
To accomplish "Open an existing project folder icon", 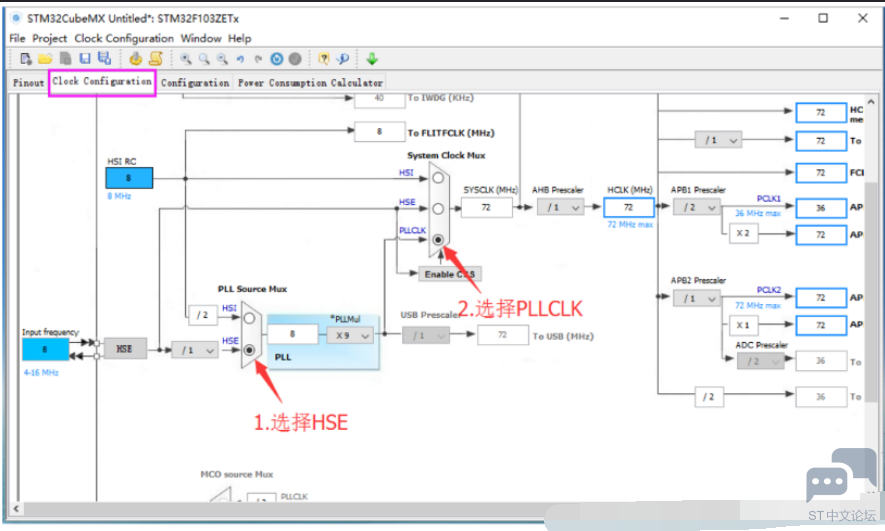I will (45, 59).
